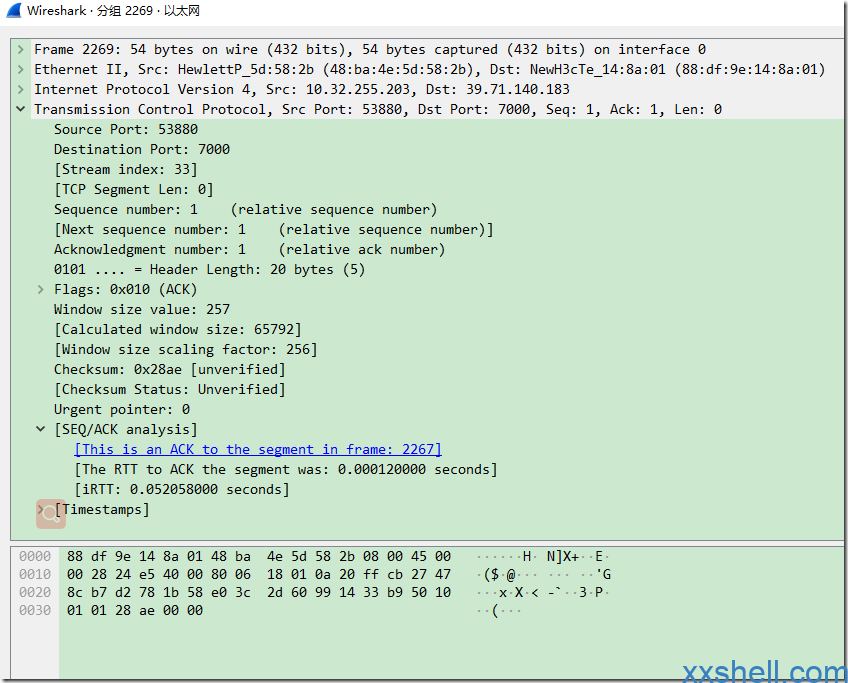Select the Urgent pointer: 0 line
Viewport: 848px width, 683px height.
coord(122,410)
